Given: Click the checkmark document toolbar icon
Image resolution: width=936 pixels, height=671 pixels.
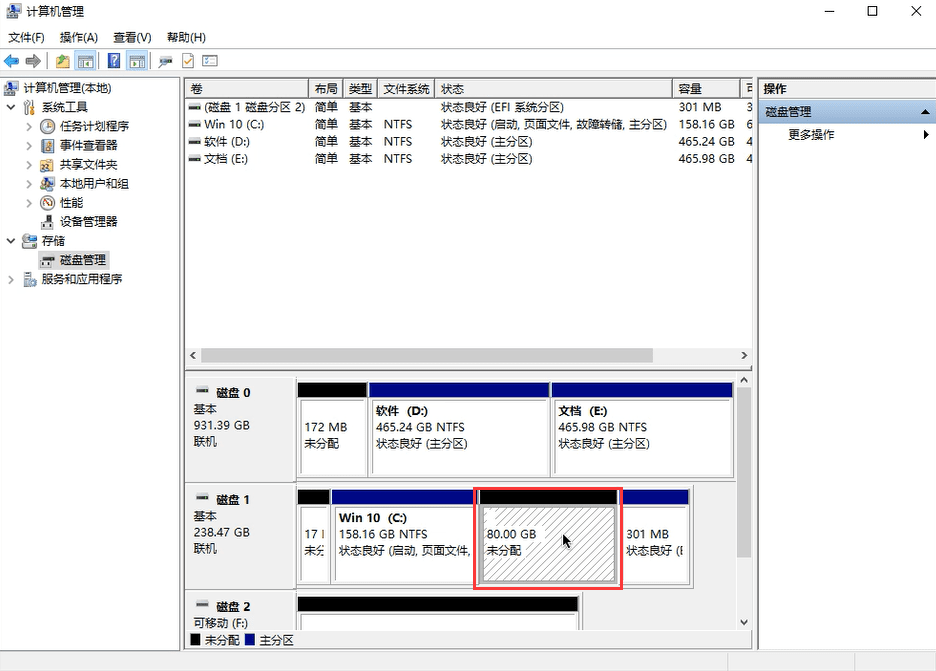Looking at the screenshot, I should click(x=188, y=61).
